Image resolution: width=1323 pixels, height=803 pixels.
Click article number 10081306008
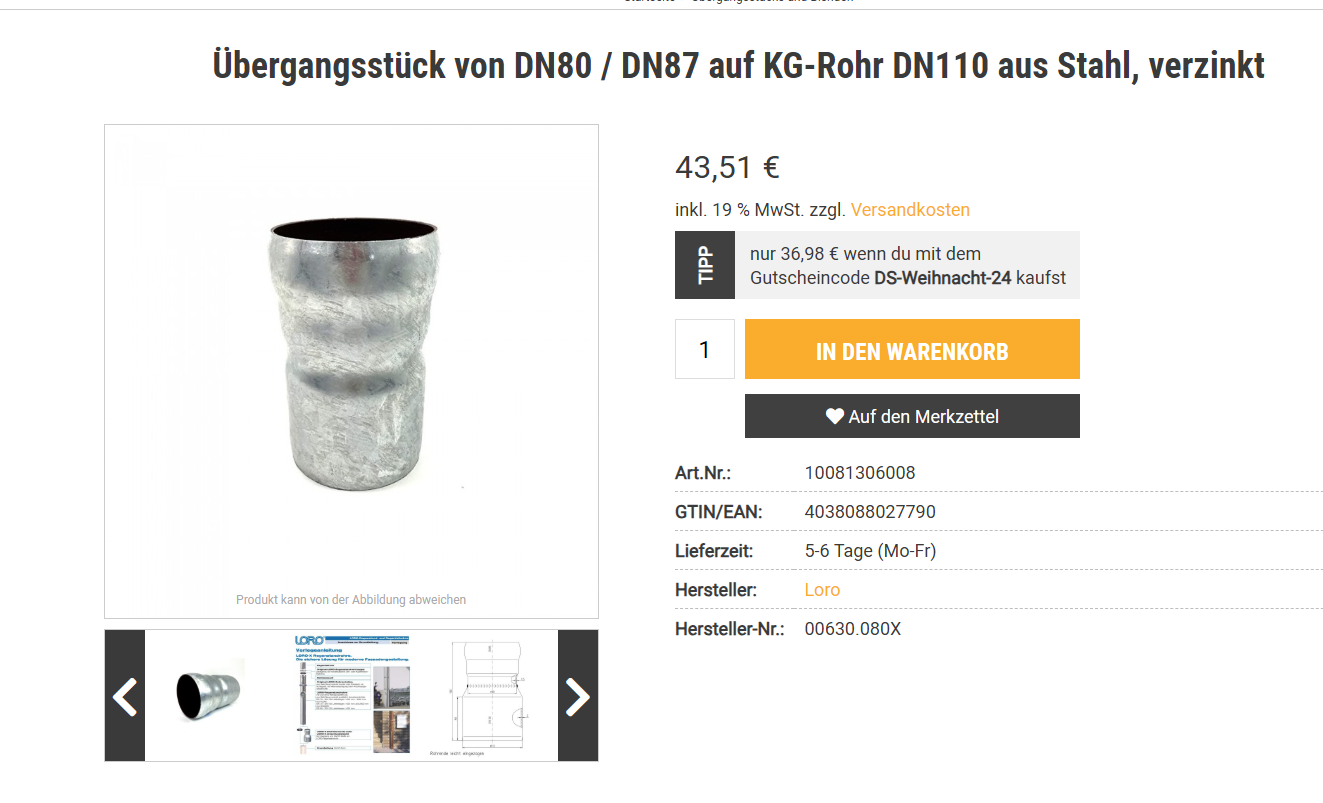pos(860,473)
